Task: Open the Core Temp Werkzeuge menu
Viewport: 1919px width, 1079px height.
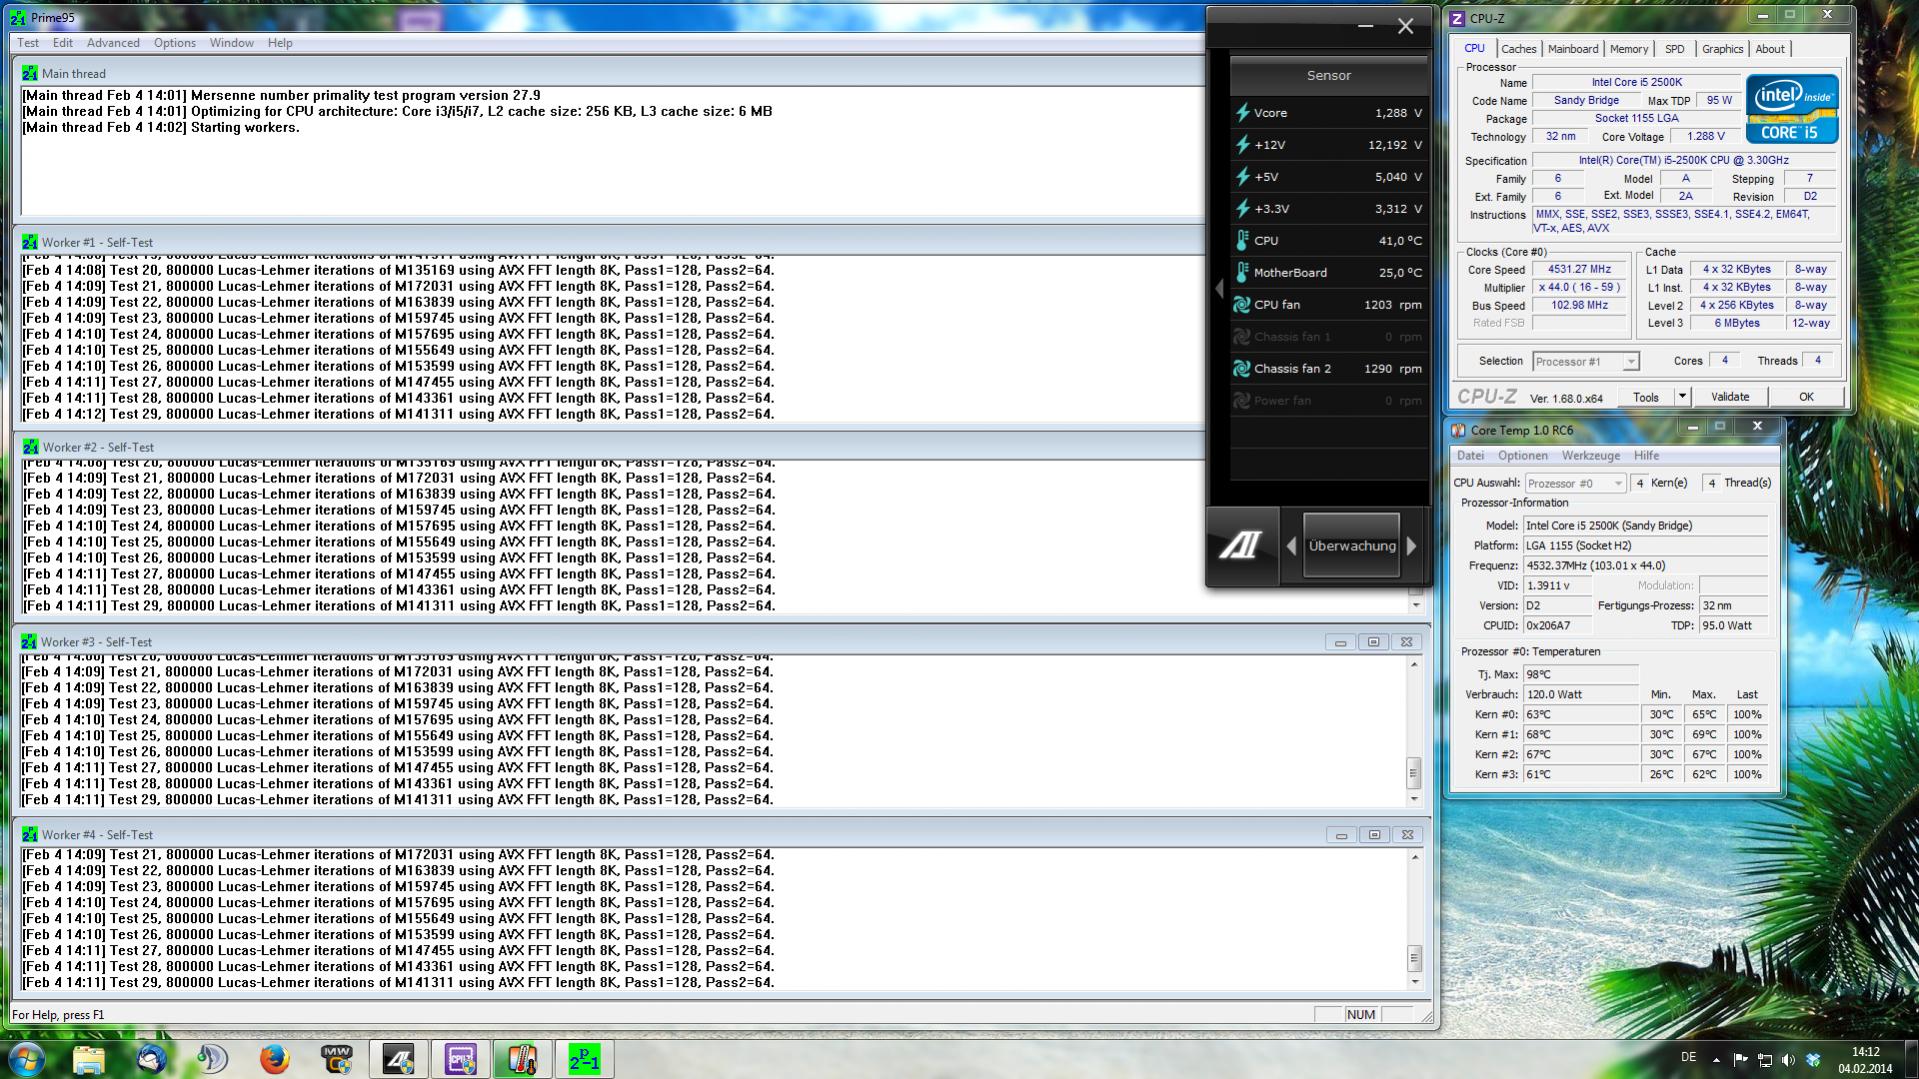Action: click(x=1591, y=456)
